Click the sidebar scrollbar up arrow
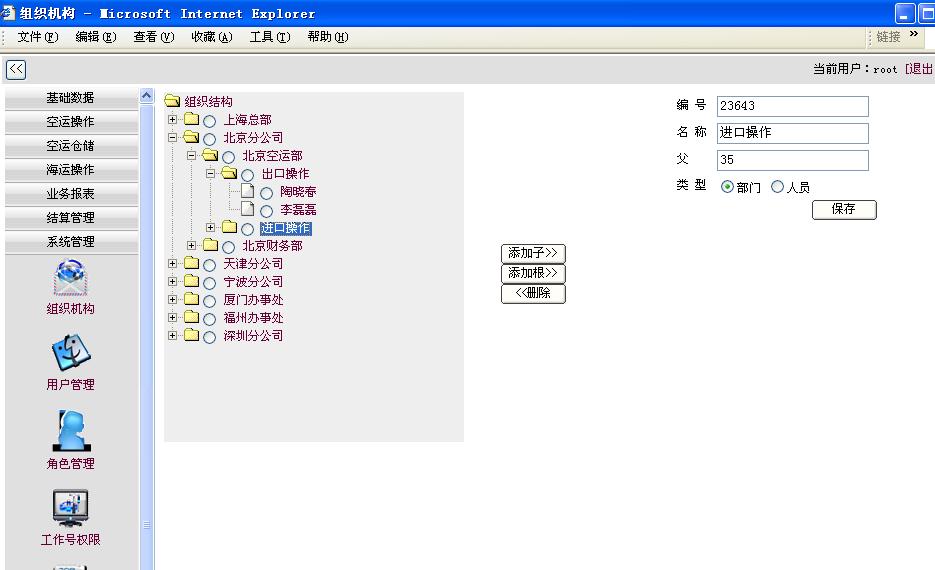The height and width of the screenshot is (570, 935). (x=147, y=96)
